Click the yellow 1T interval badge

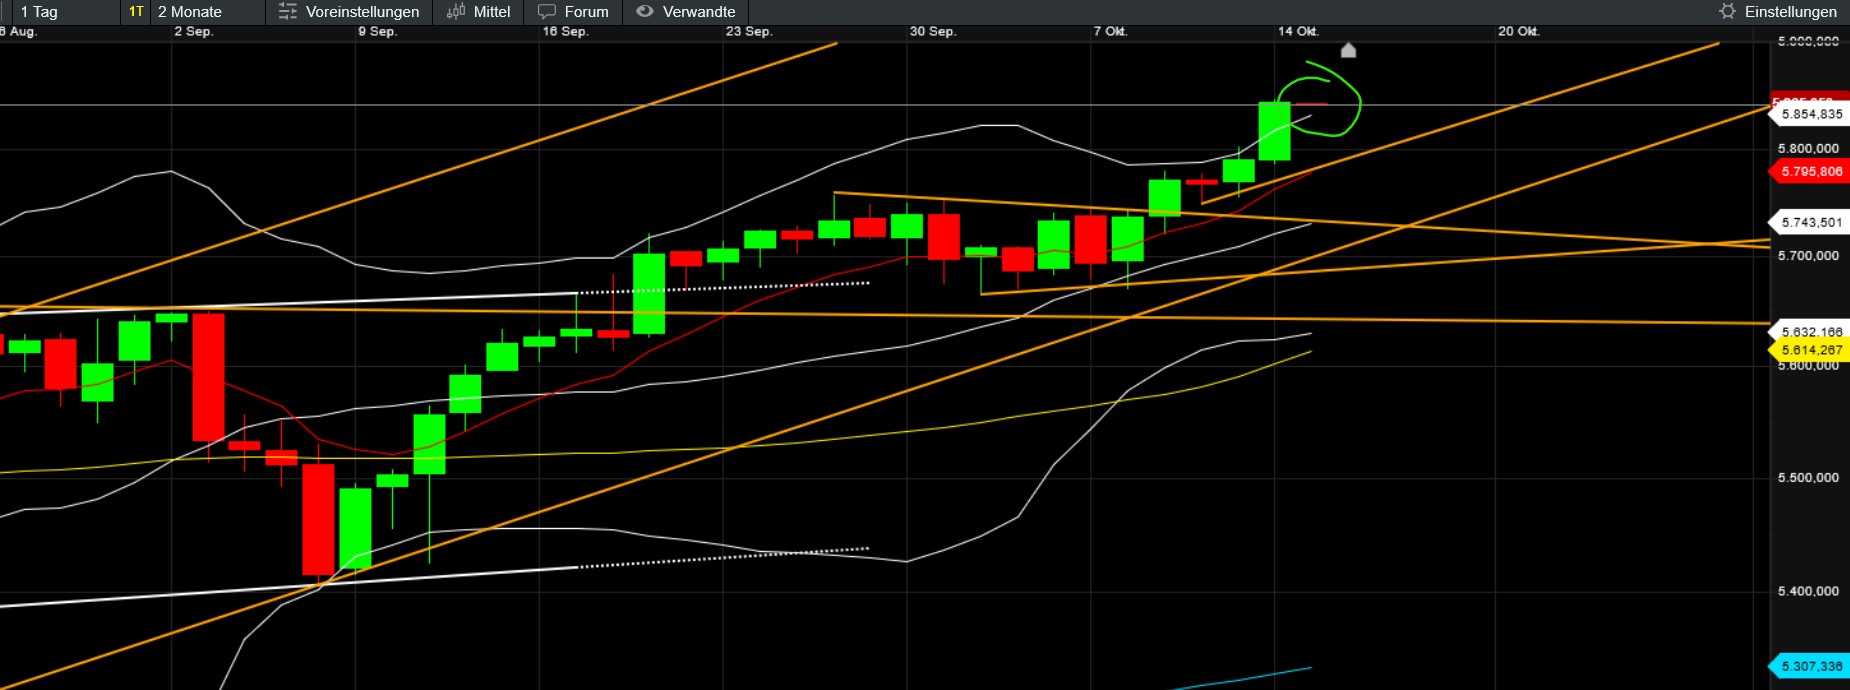point(136,12)
